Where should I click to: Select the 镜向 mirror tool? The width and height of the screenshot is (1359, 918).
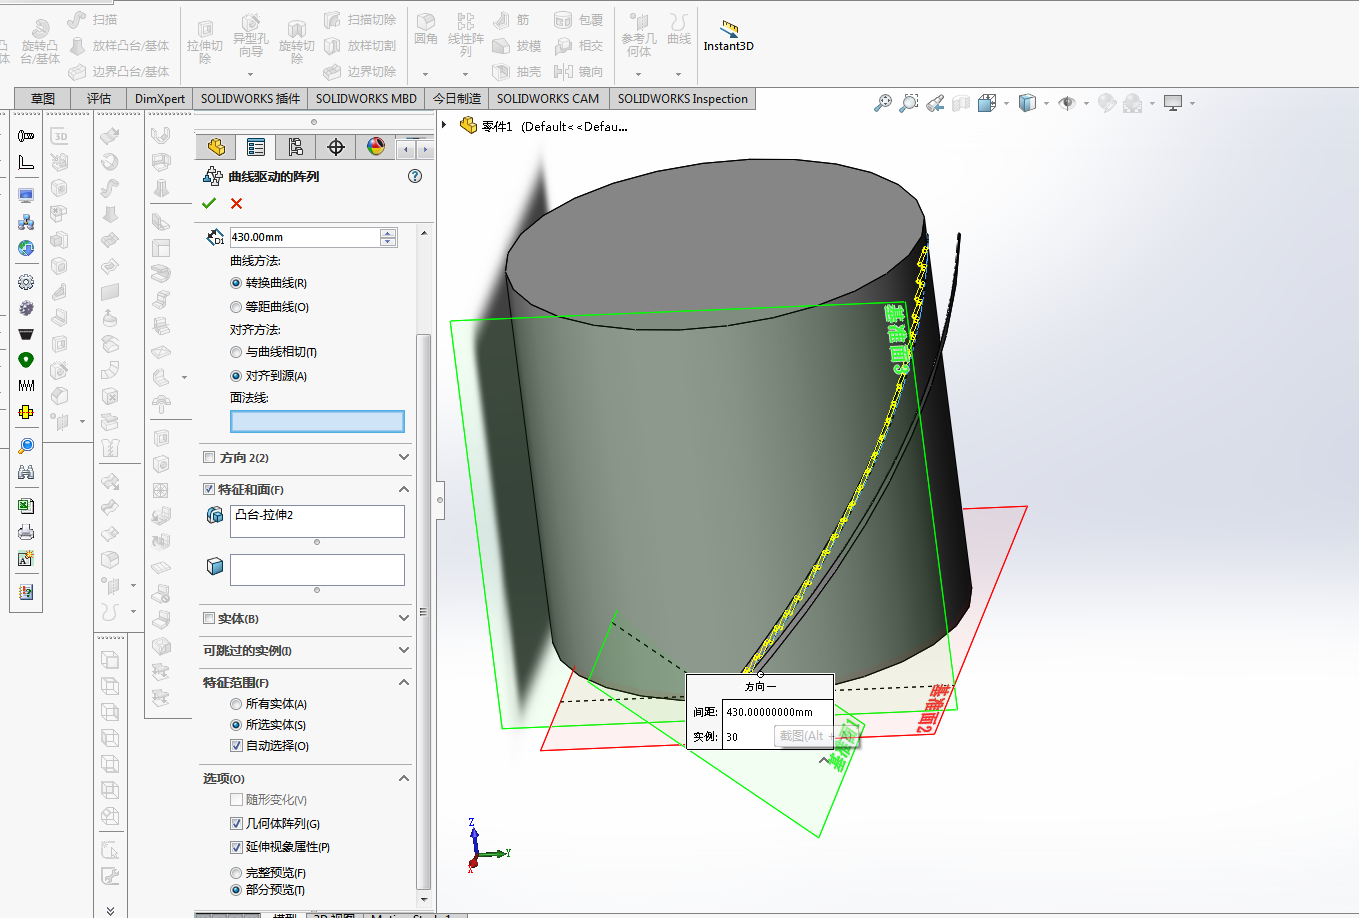tap(578, 72)
